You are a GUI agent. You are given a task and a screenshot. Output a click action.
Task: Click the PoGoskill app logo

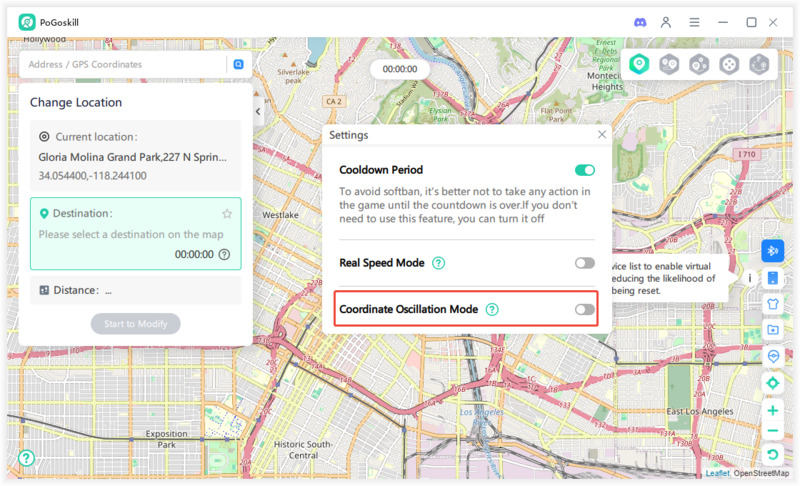click(x=27, y=22)
